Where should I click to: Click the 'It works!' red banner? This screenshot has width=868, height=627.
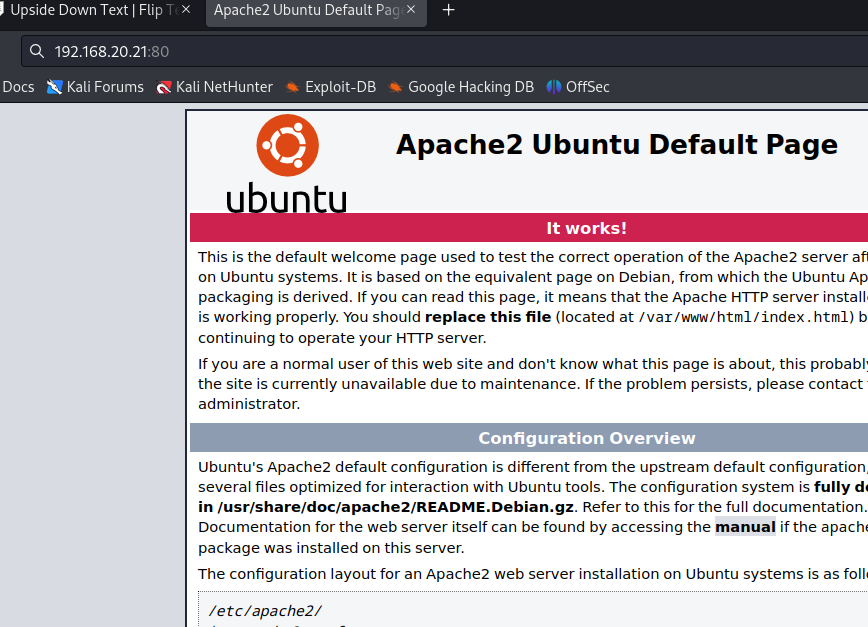point(529,228)
